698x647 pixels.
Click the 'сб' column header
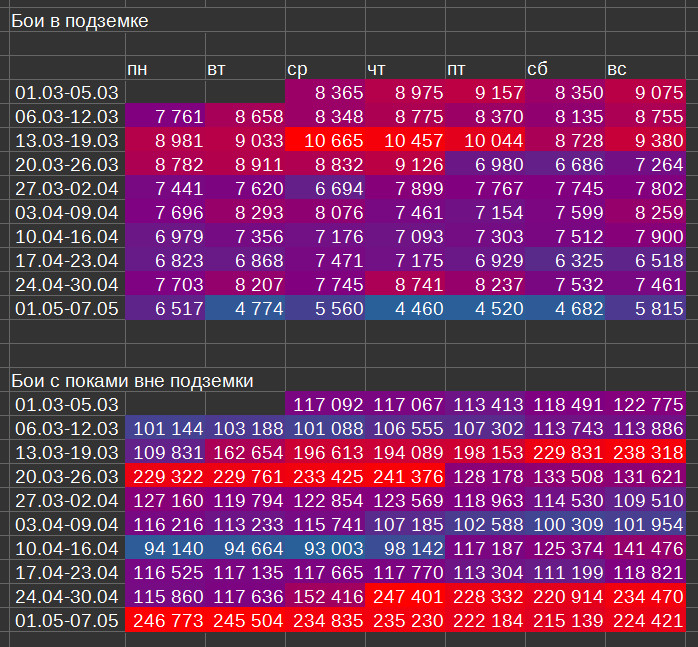coord(565,69)
